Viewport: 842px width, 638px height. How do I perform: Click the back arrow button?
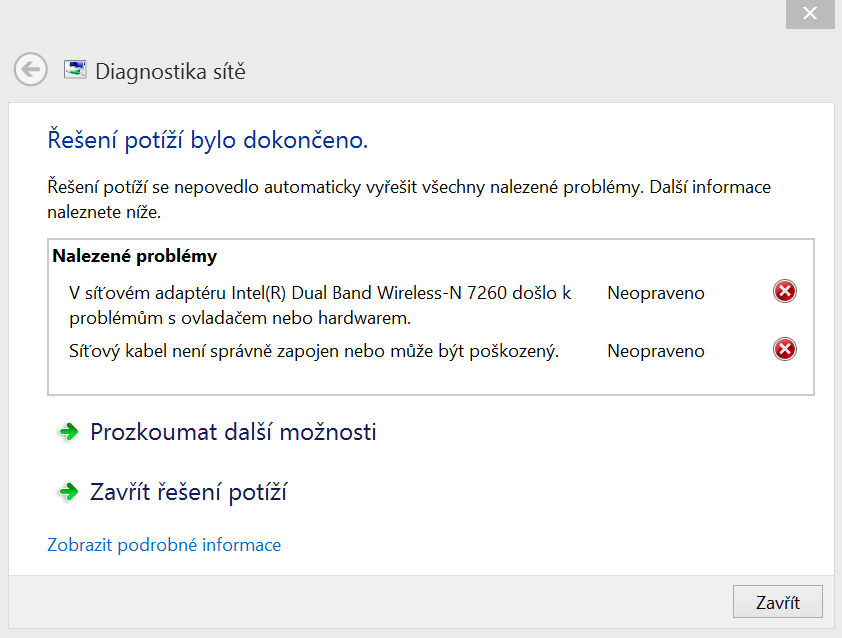(31, 69)
